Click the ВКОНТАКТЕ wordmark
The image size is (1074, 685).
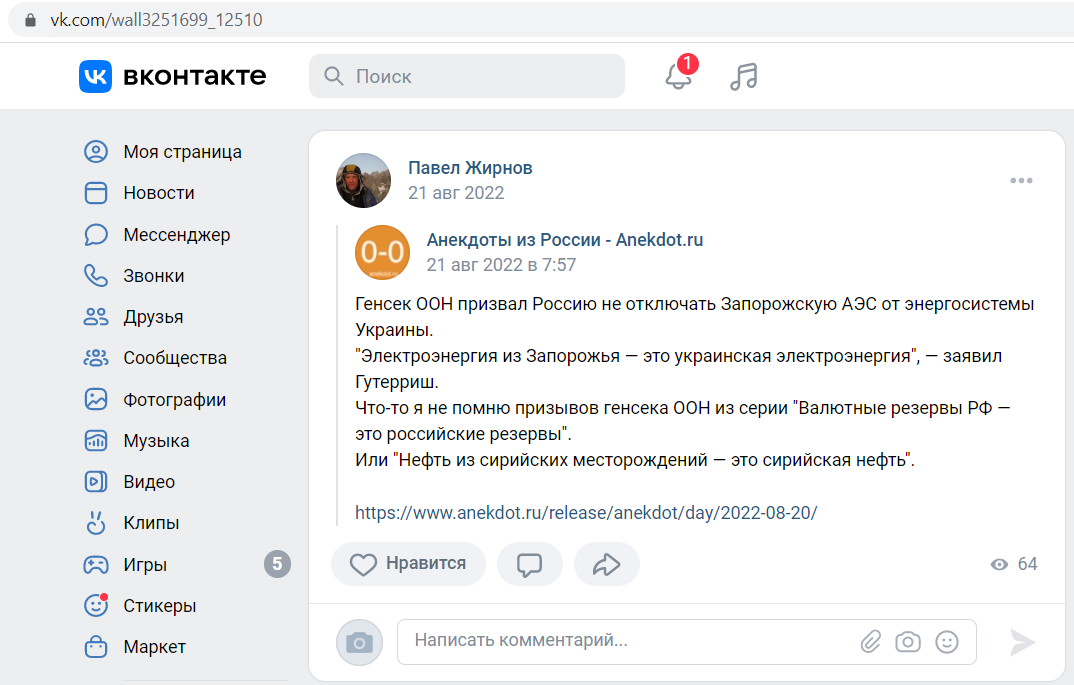[x=195, y=76]
